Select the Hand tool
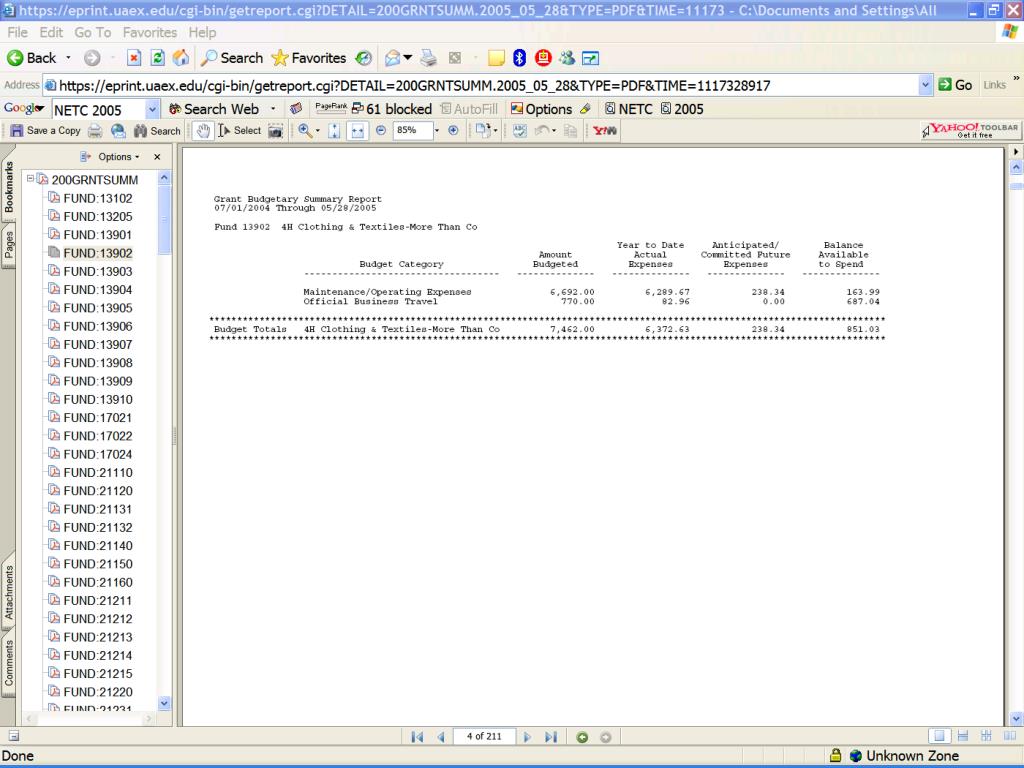Screen dimensions: 1024x768 203,131
